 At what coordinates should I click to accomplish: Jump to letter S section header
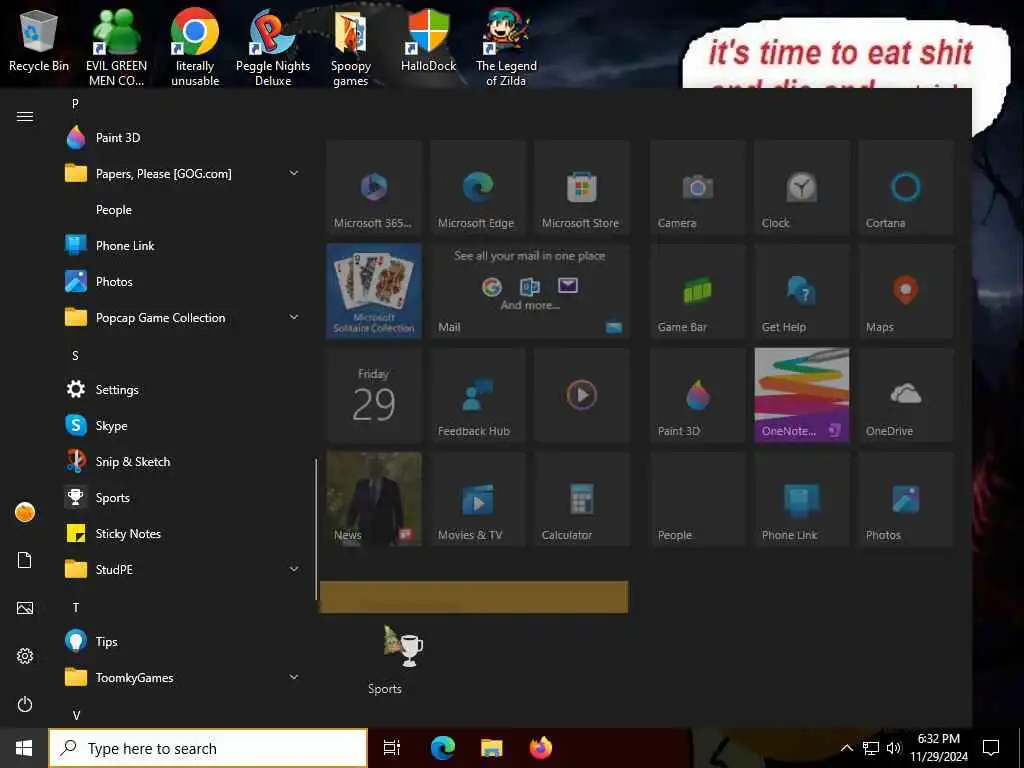click(x=75, y=356)
